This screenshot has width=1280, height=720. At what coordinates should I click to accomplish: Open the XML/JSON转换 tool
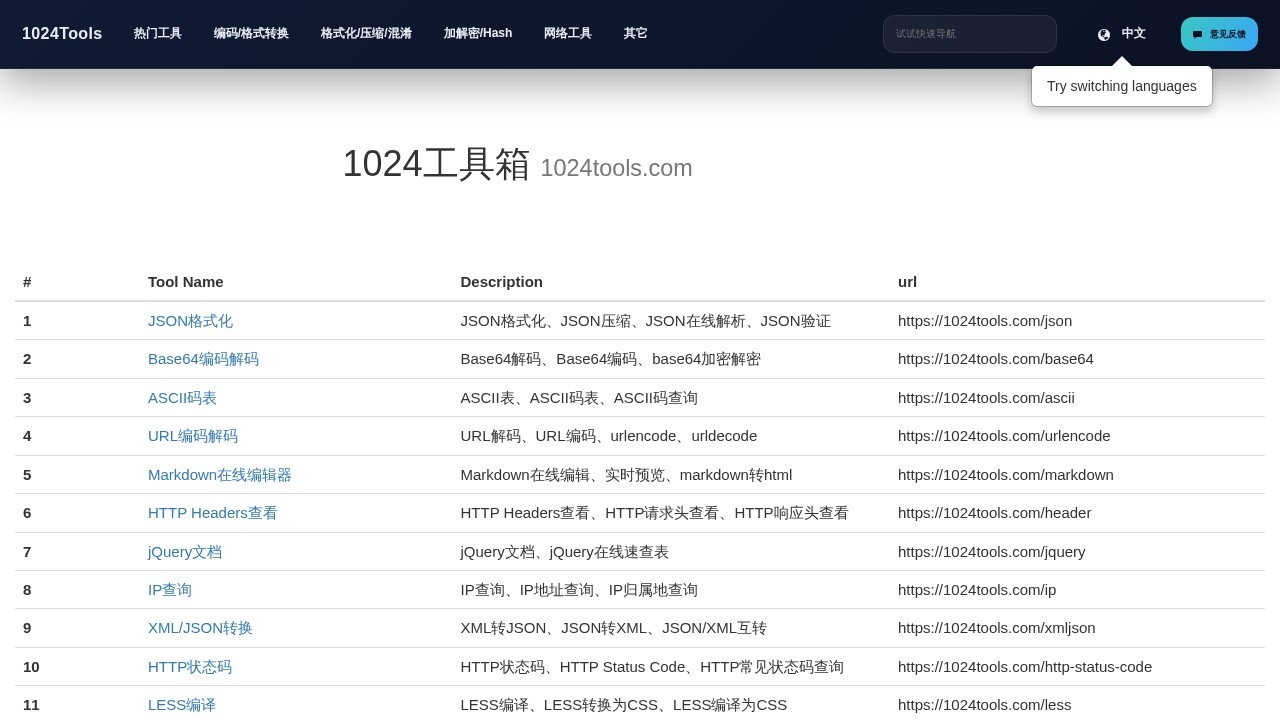click(200, 628)
